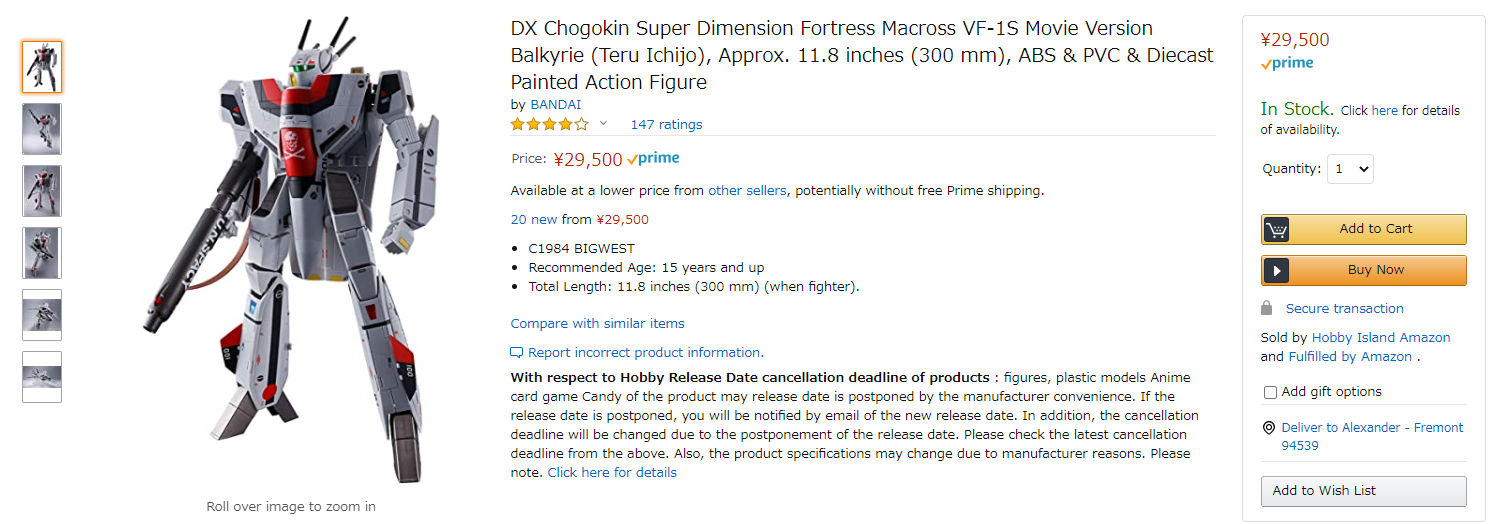The width and height of the screenshot is (1492, 524).
Task: Expand the ratings breakdown chevron
Action: click(603, 124)
